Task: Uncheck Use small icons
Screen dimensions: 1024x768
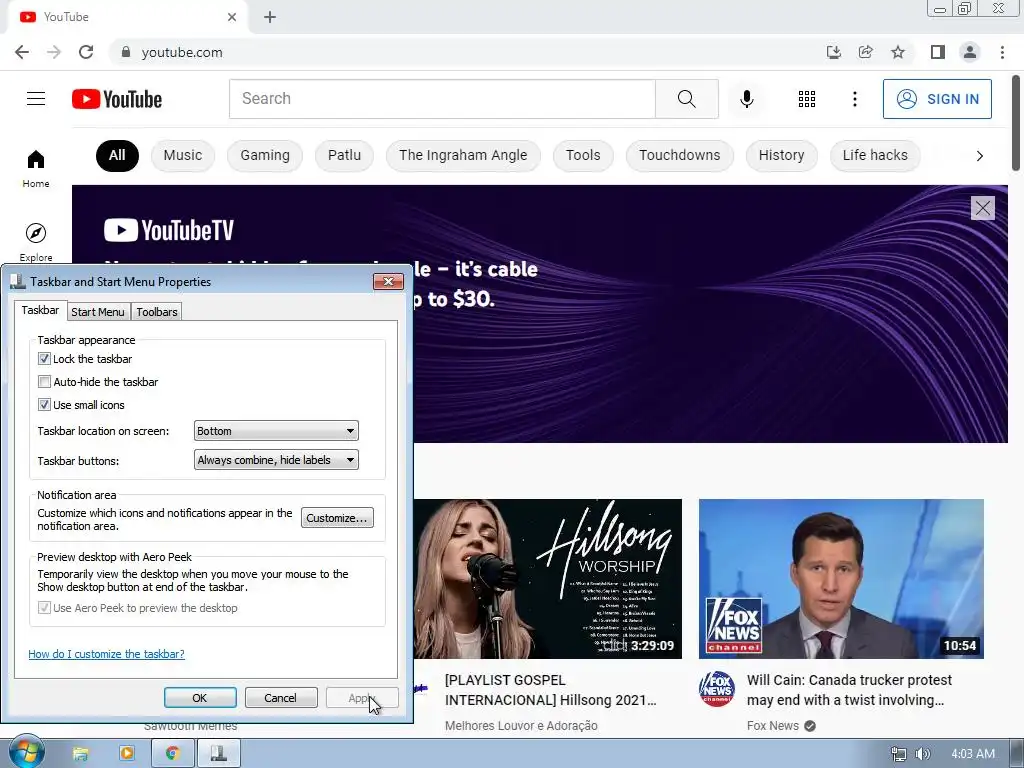Action: 44,405
